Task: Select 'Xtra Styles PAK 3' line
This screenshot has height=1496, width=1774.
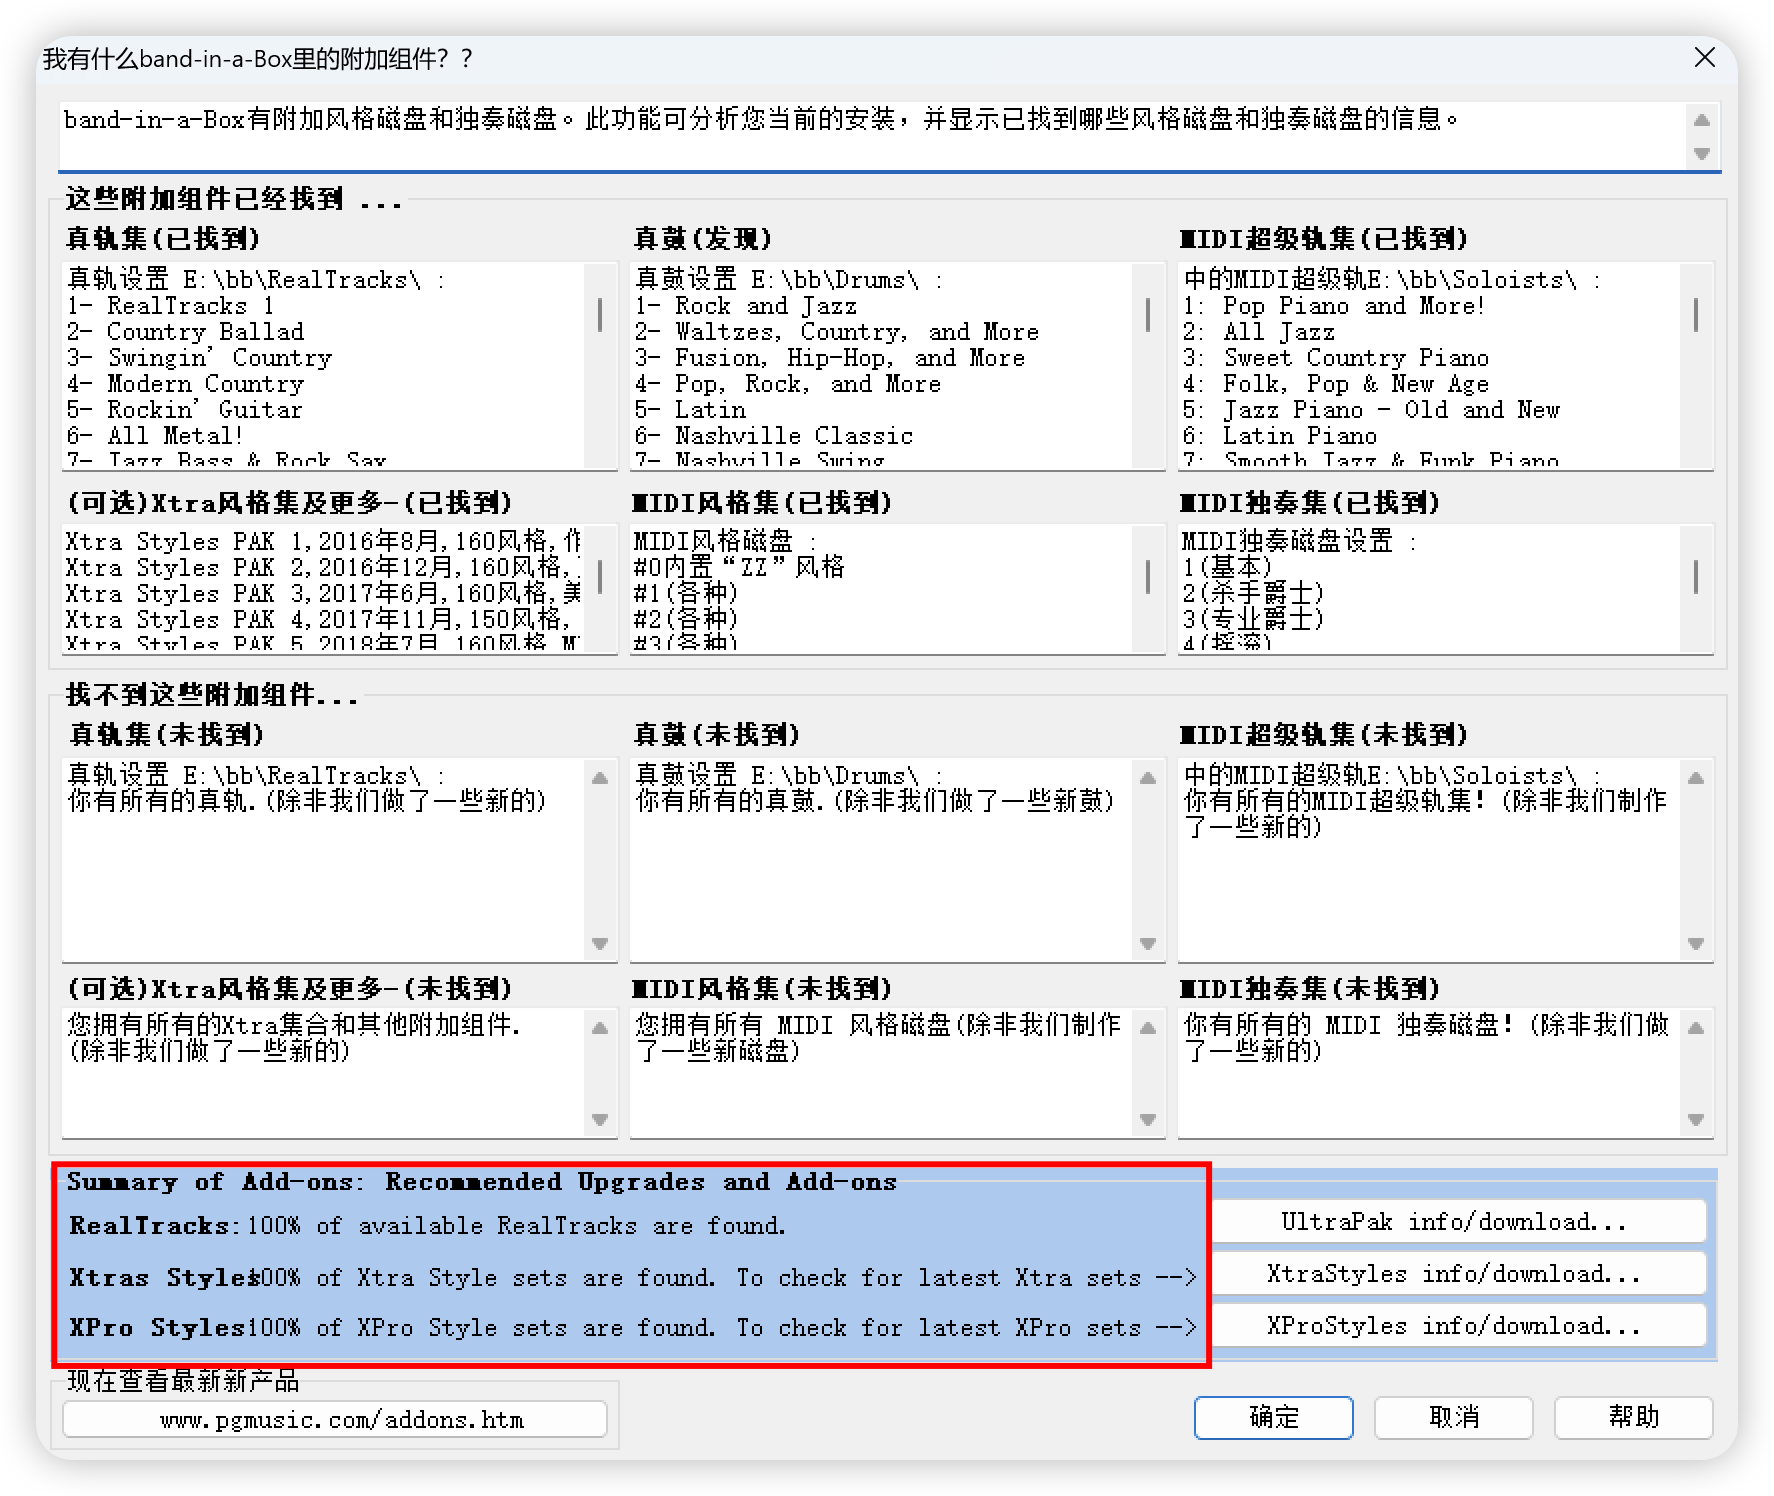Action: [323, 594]
